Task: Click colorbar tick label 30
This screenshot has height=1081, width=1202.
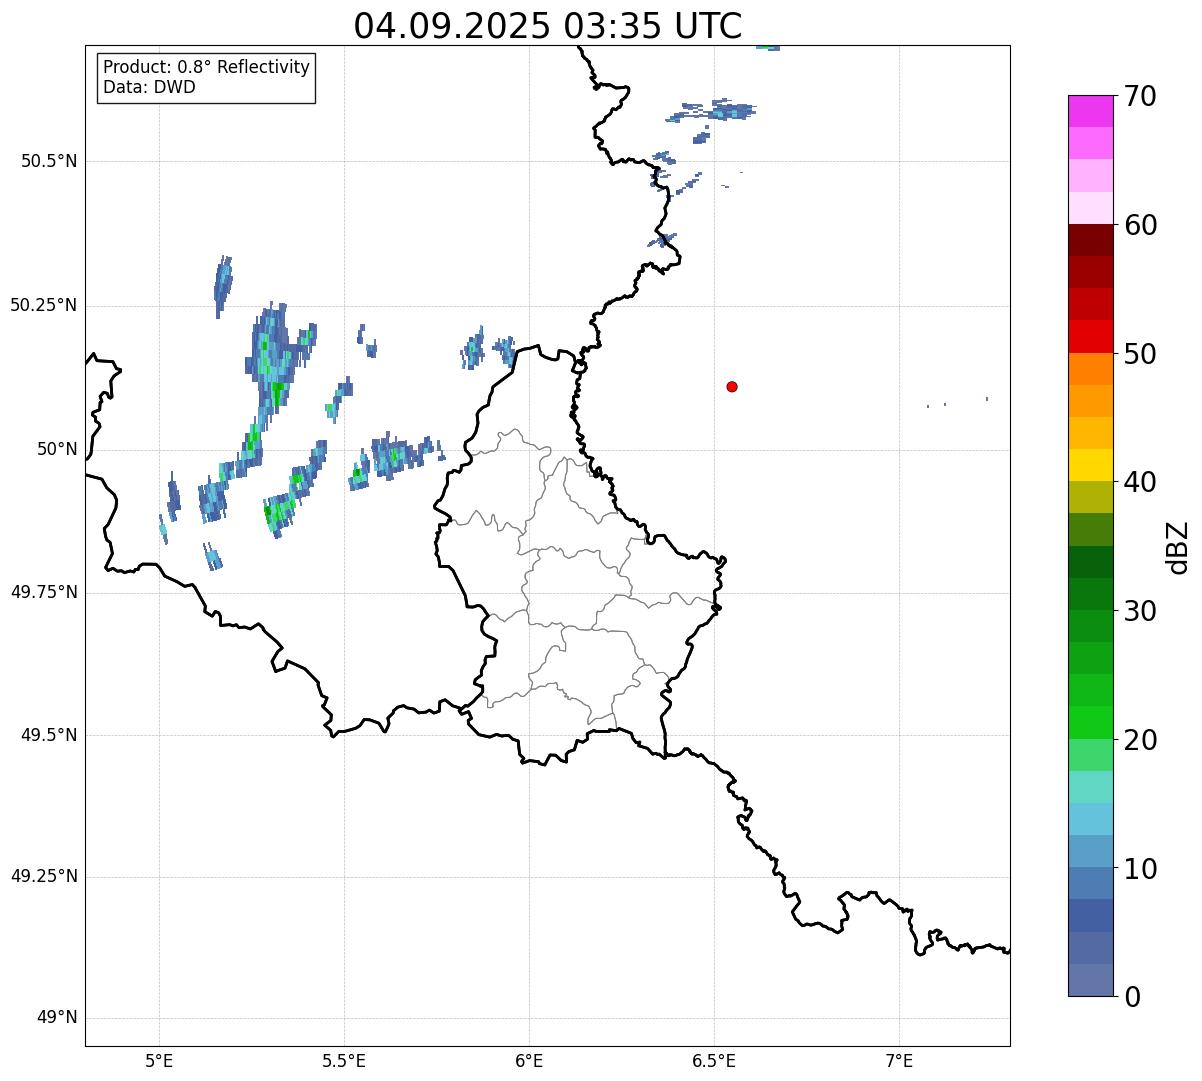Action: (1141, 611)
